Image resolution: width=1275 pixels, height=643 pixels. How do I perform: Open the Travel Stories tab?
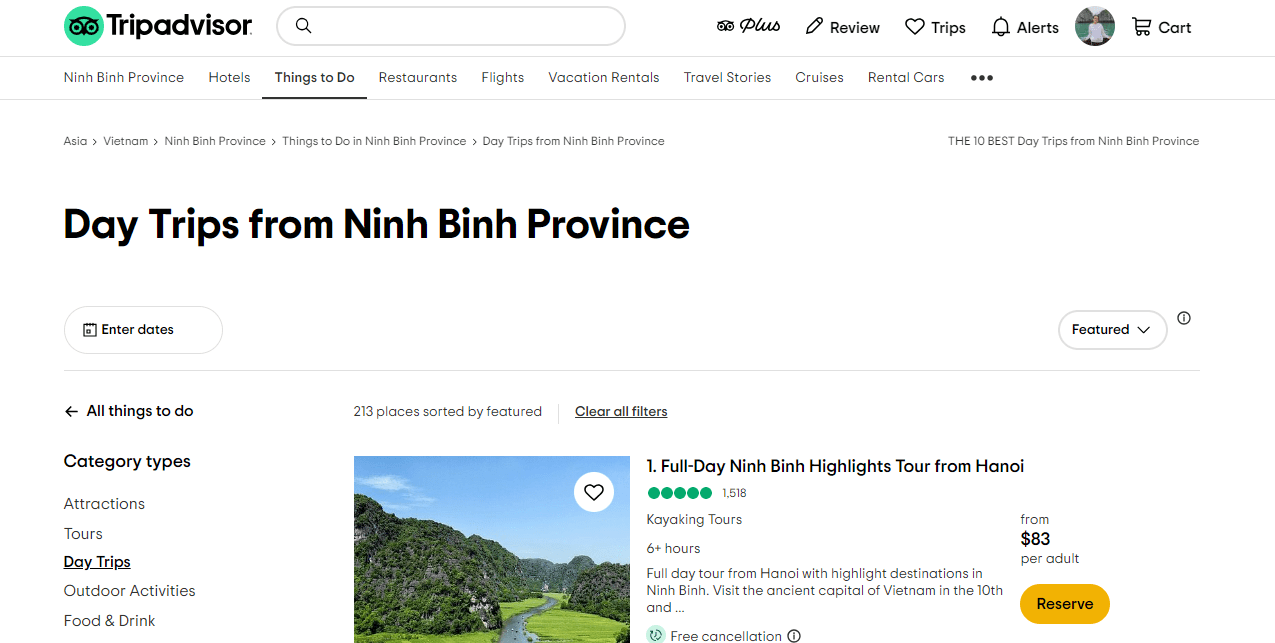point(727,78)
